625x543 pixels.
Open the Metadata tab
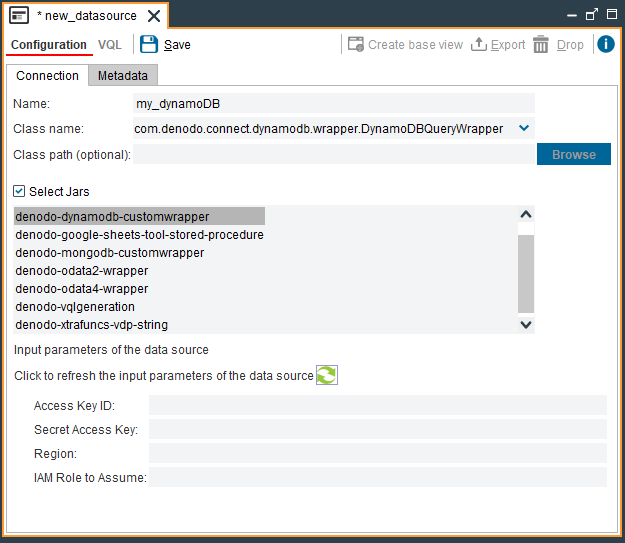123,75
